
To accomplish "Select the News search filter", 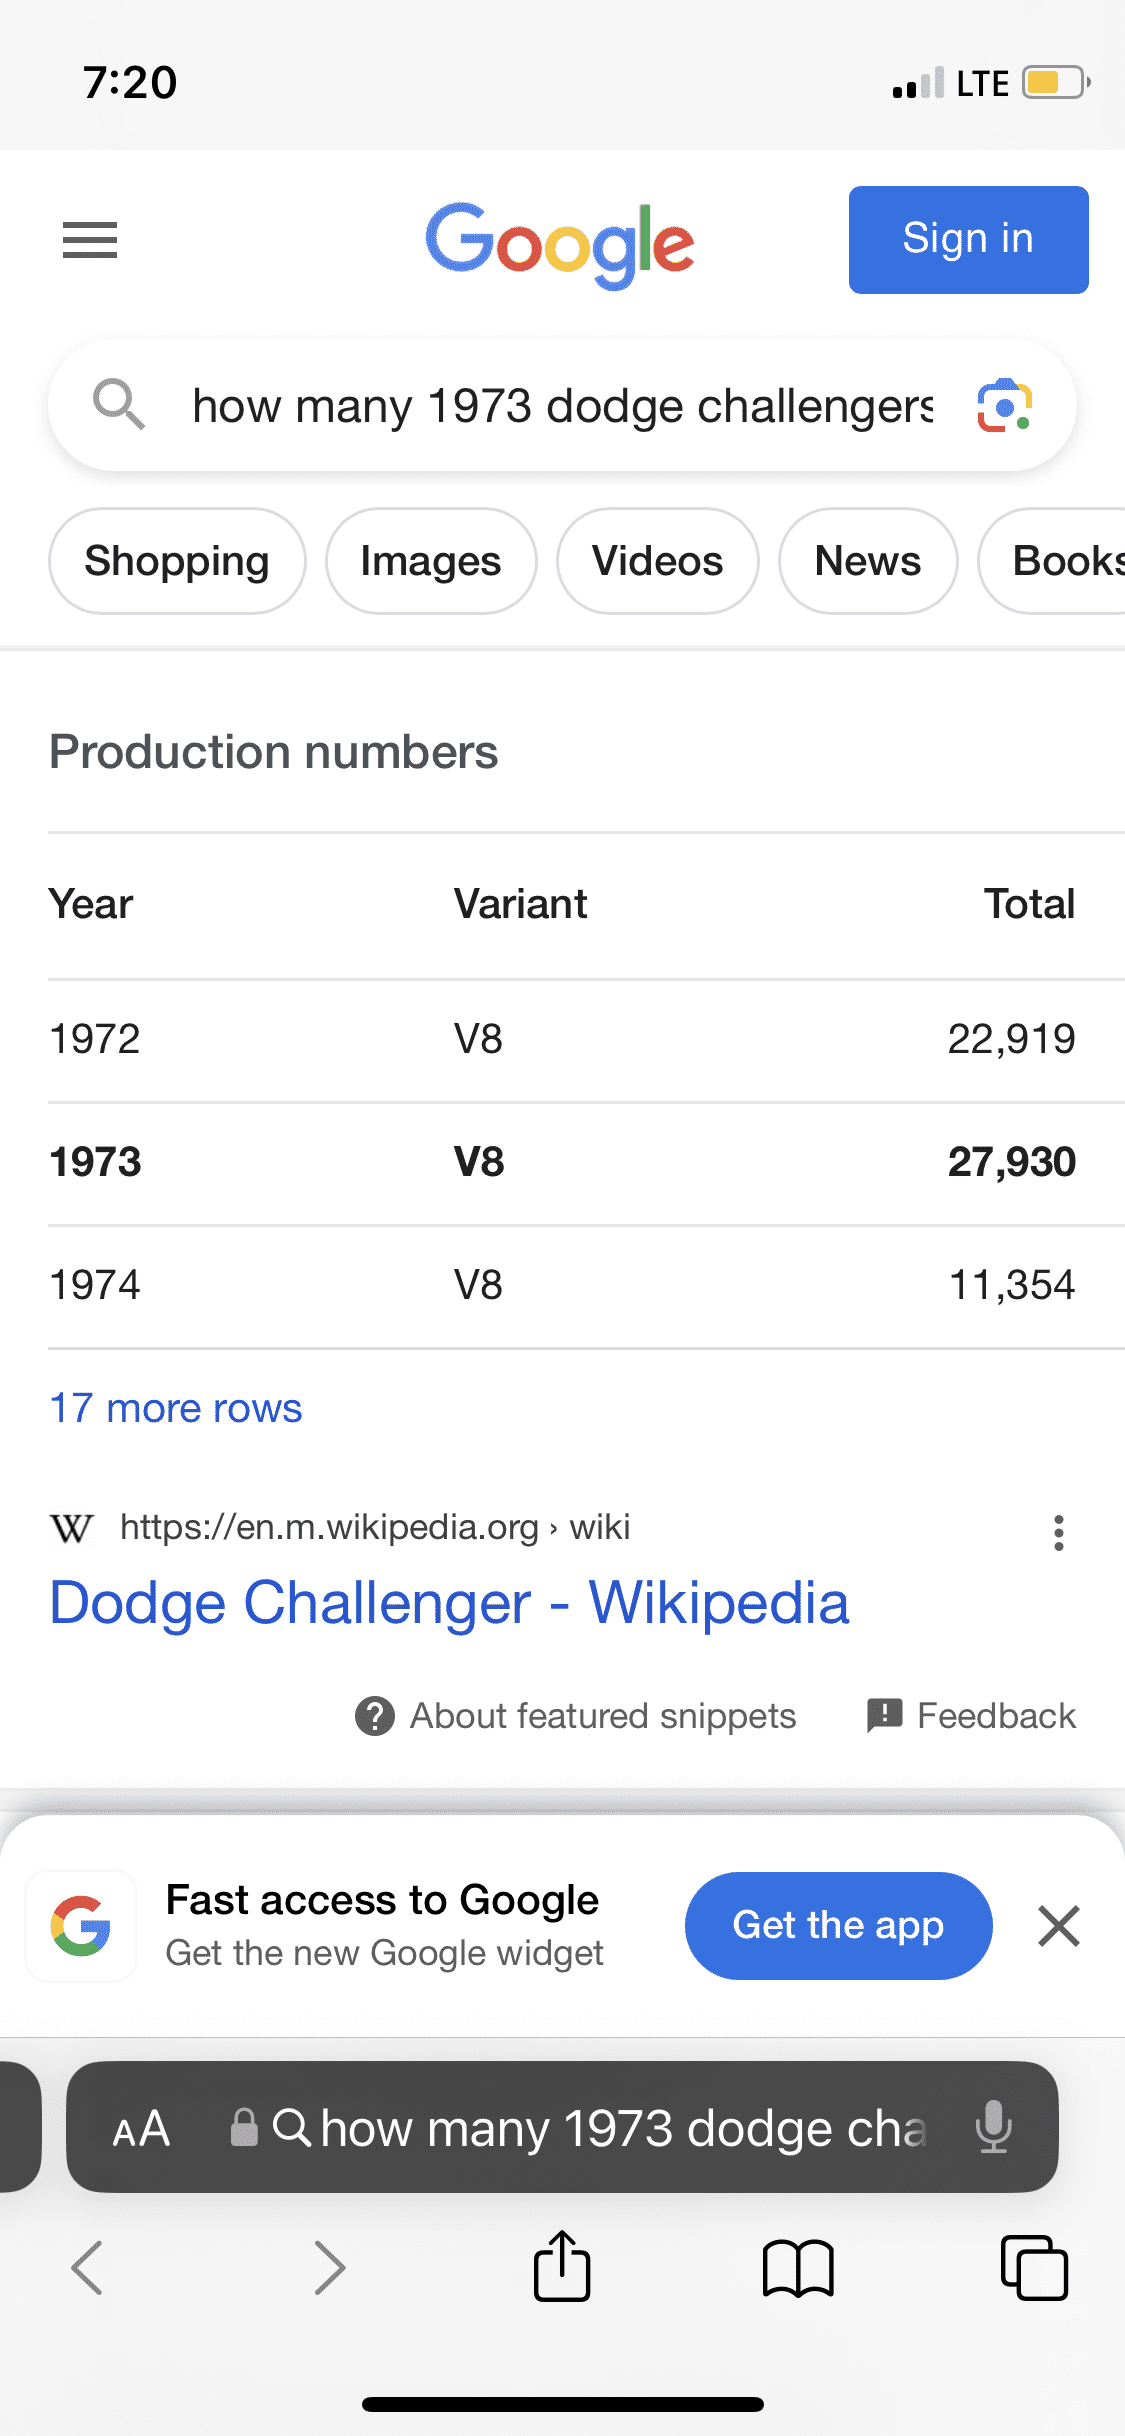I will click(868, 561).
